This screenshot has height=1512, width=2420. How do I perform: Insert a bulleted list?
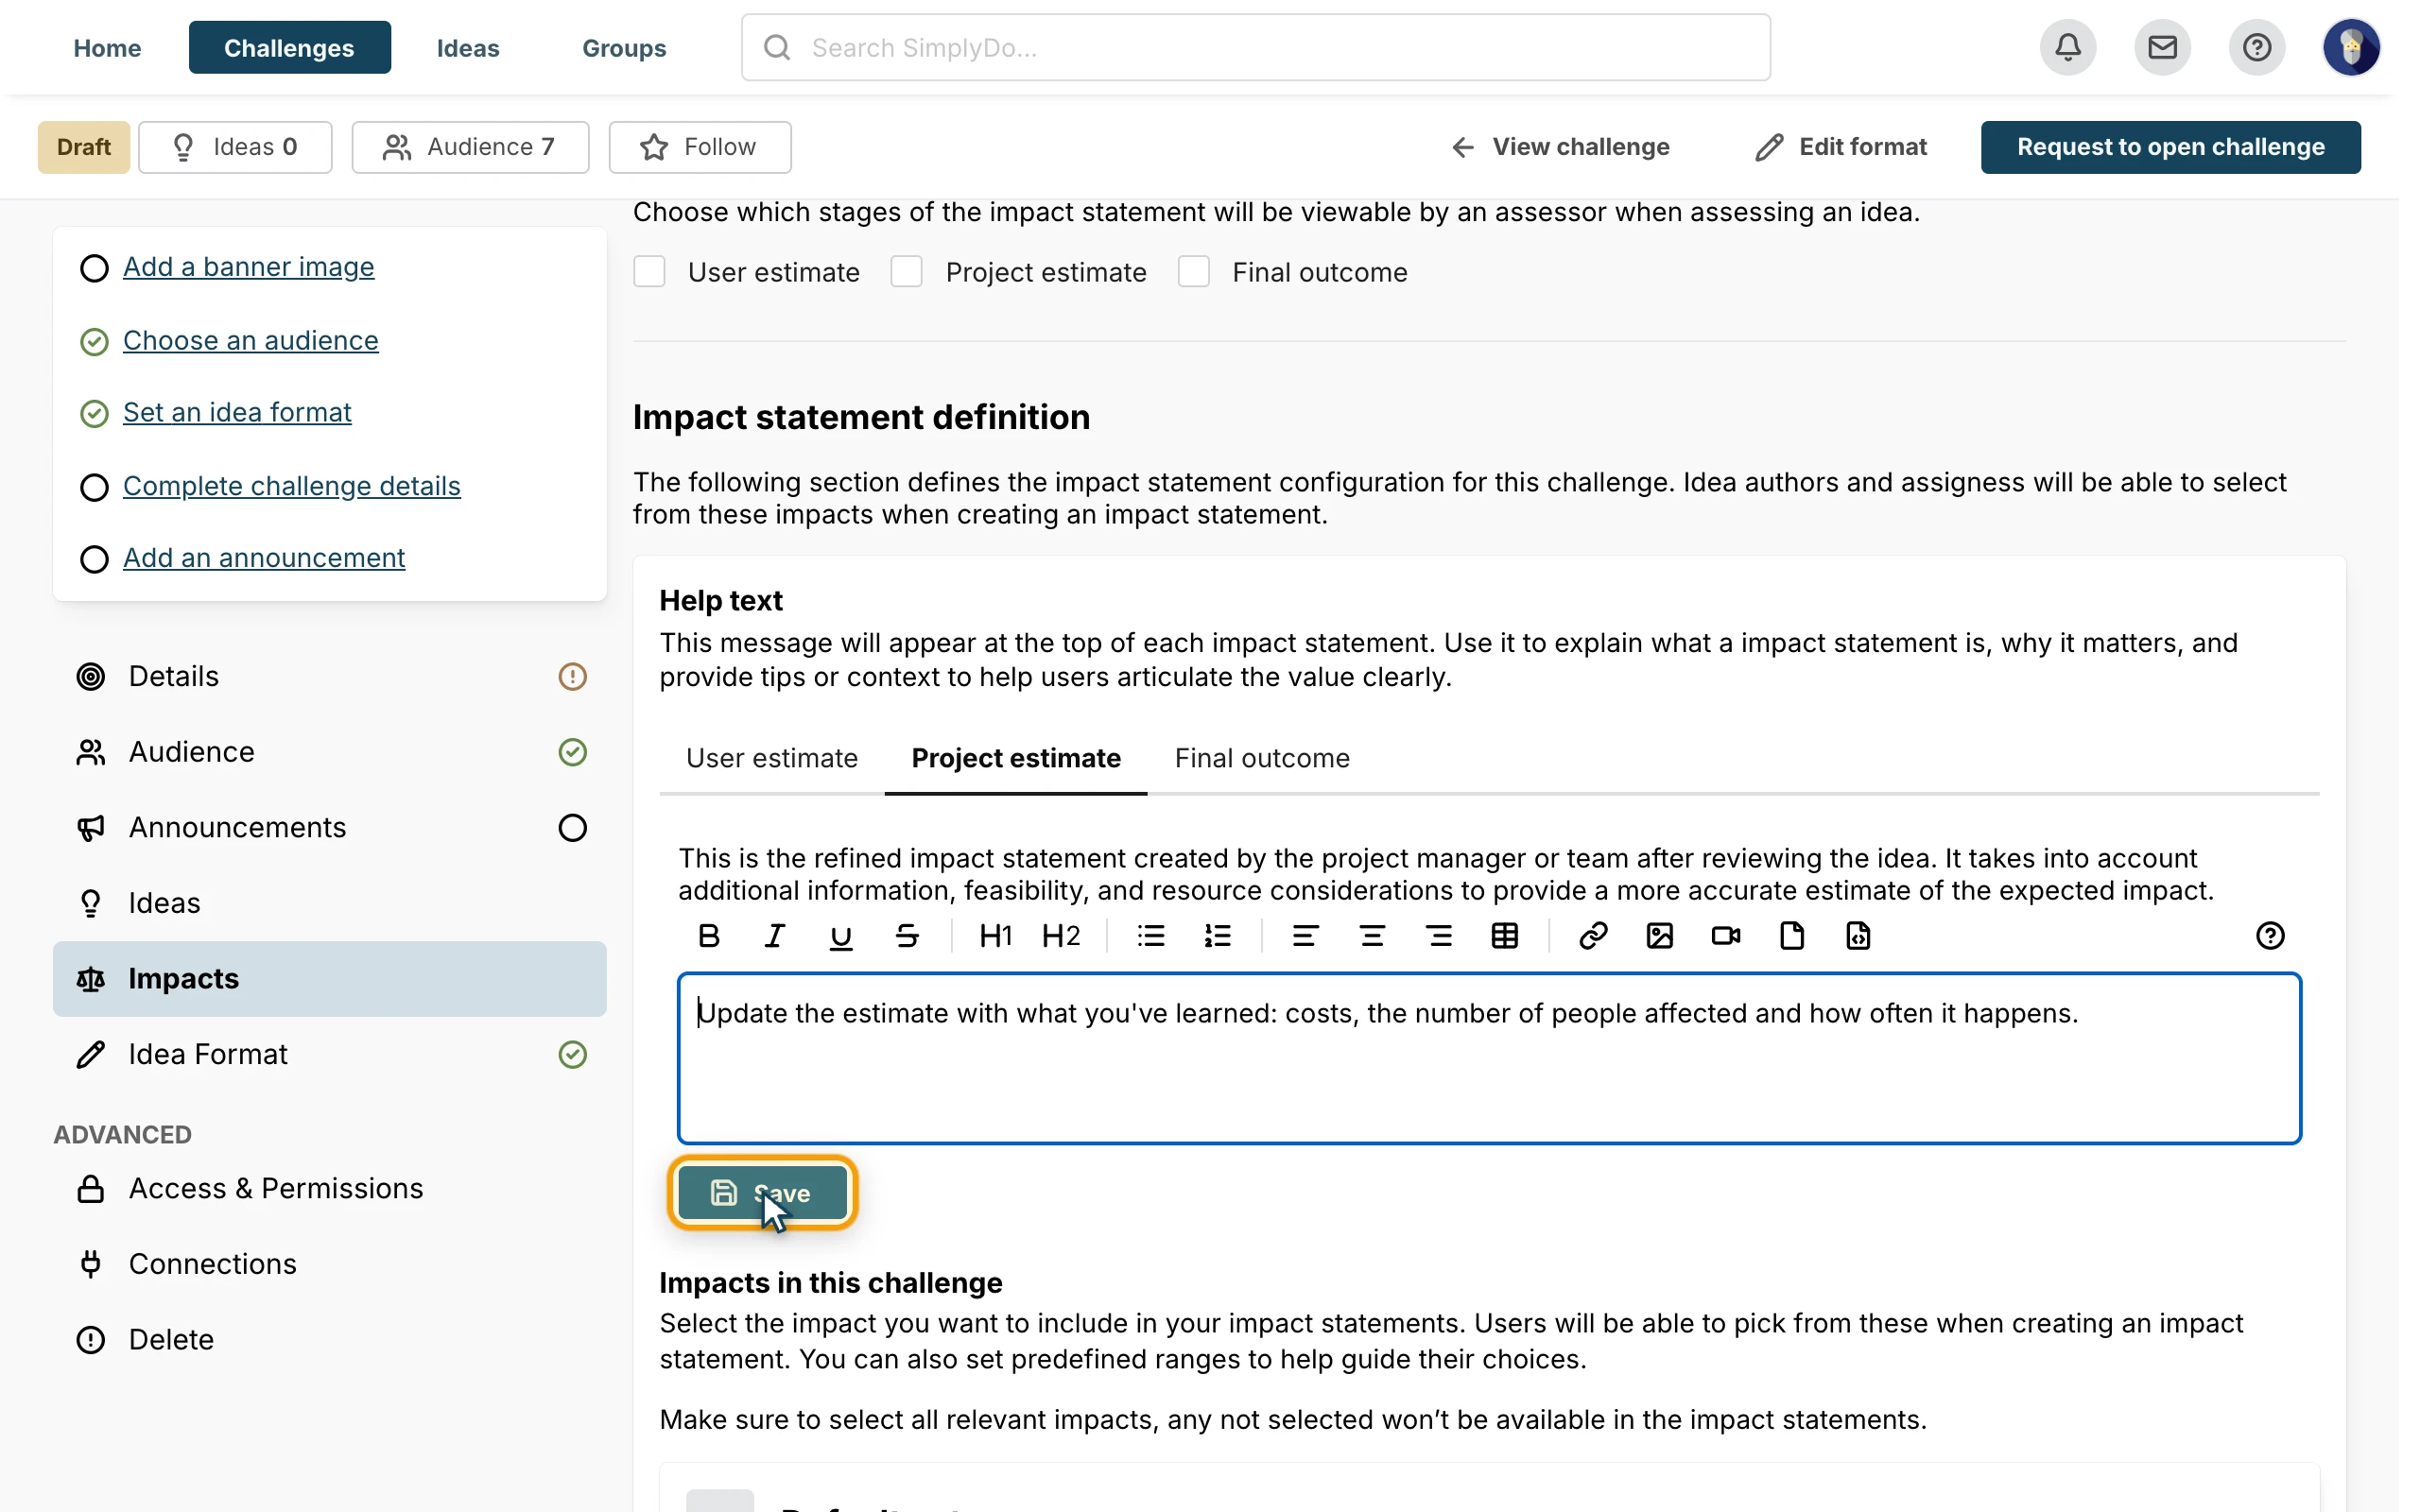click(1151, 936)
